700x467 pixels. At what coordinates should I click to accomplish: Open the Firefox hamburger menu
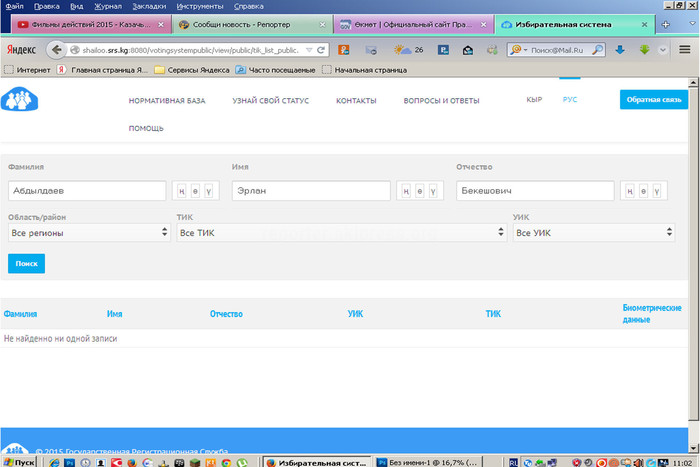685,49
